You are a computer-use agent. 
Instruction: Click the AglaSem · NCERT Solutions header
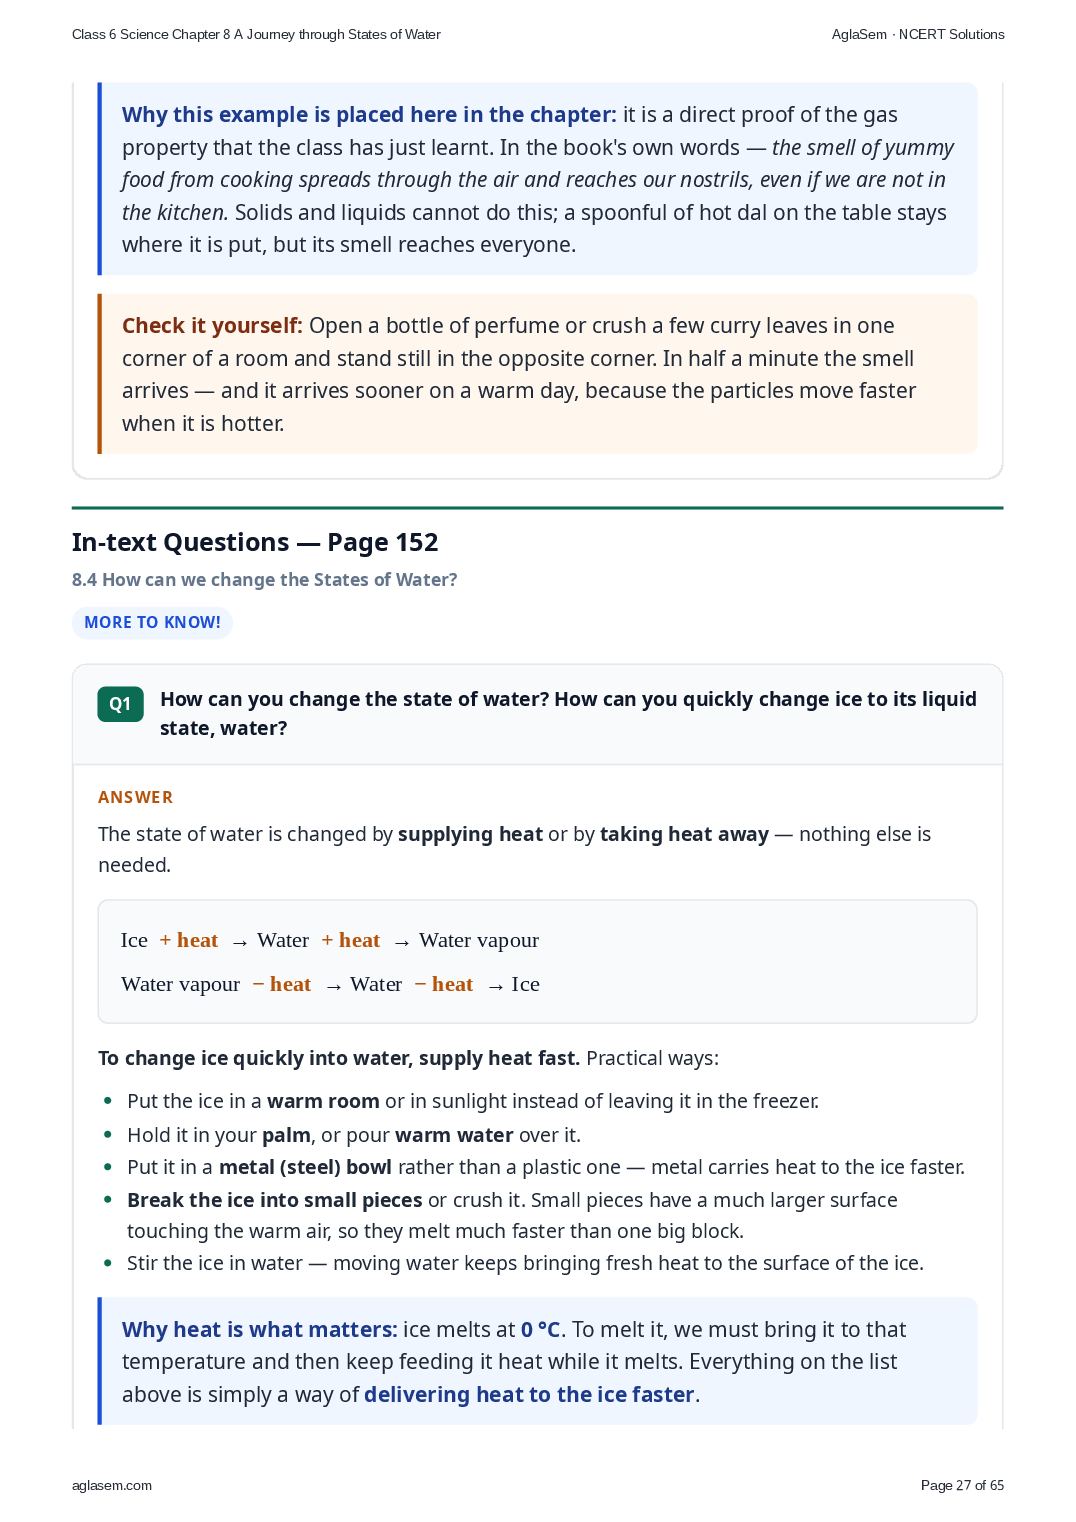tap(918, 34)
